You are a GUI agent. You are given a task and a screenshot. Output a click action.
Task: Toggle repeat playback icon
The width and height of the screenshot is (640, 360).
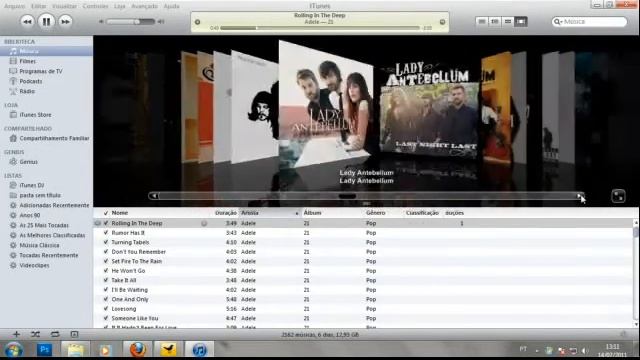coord(55,334)
